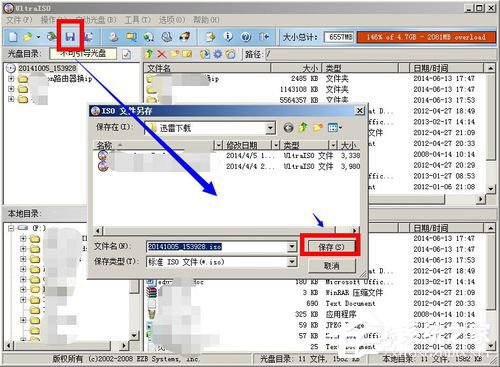
Task: Create a new folder in the save dialog
Action: coord(318,127)
